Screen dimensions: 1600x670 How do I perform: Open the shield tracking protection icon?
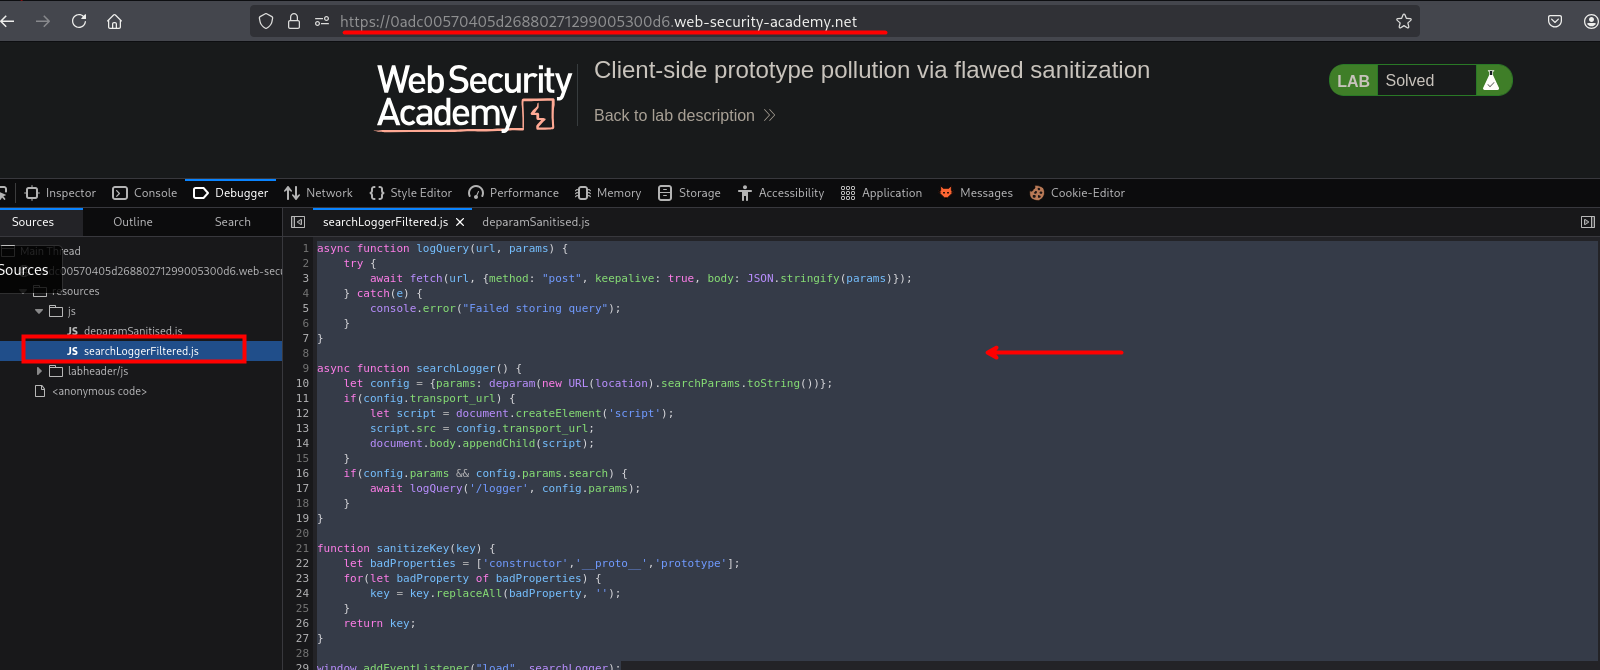pyautogui.click(x=266, y=21)
